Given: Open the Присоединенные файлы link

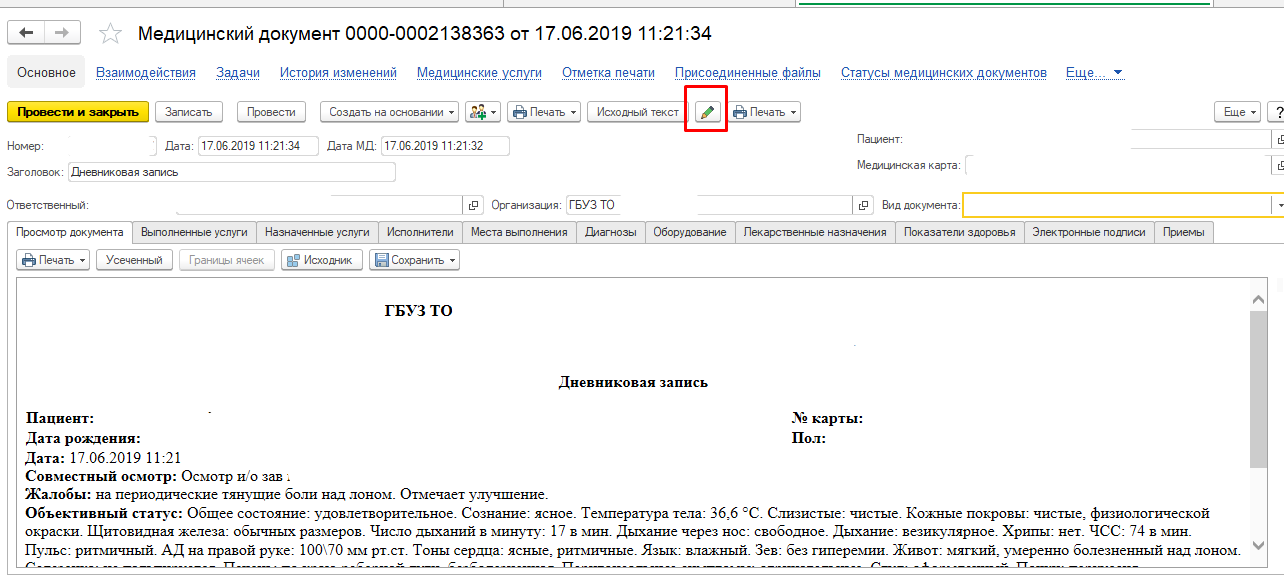Looking at the screenshot, I should tap(747, 73).
